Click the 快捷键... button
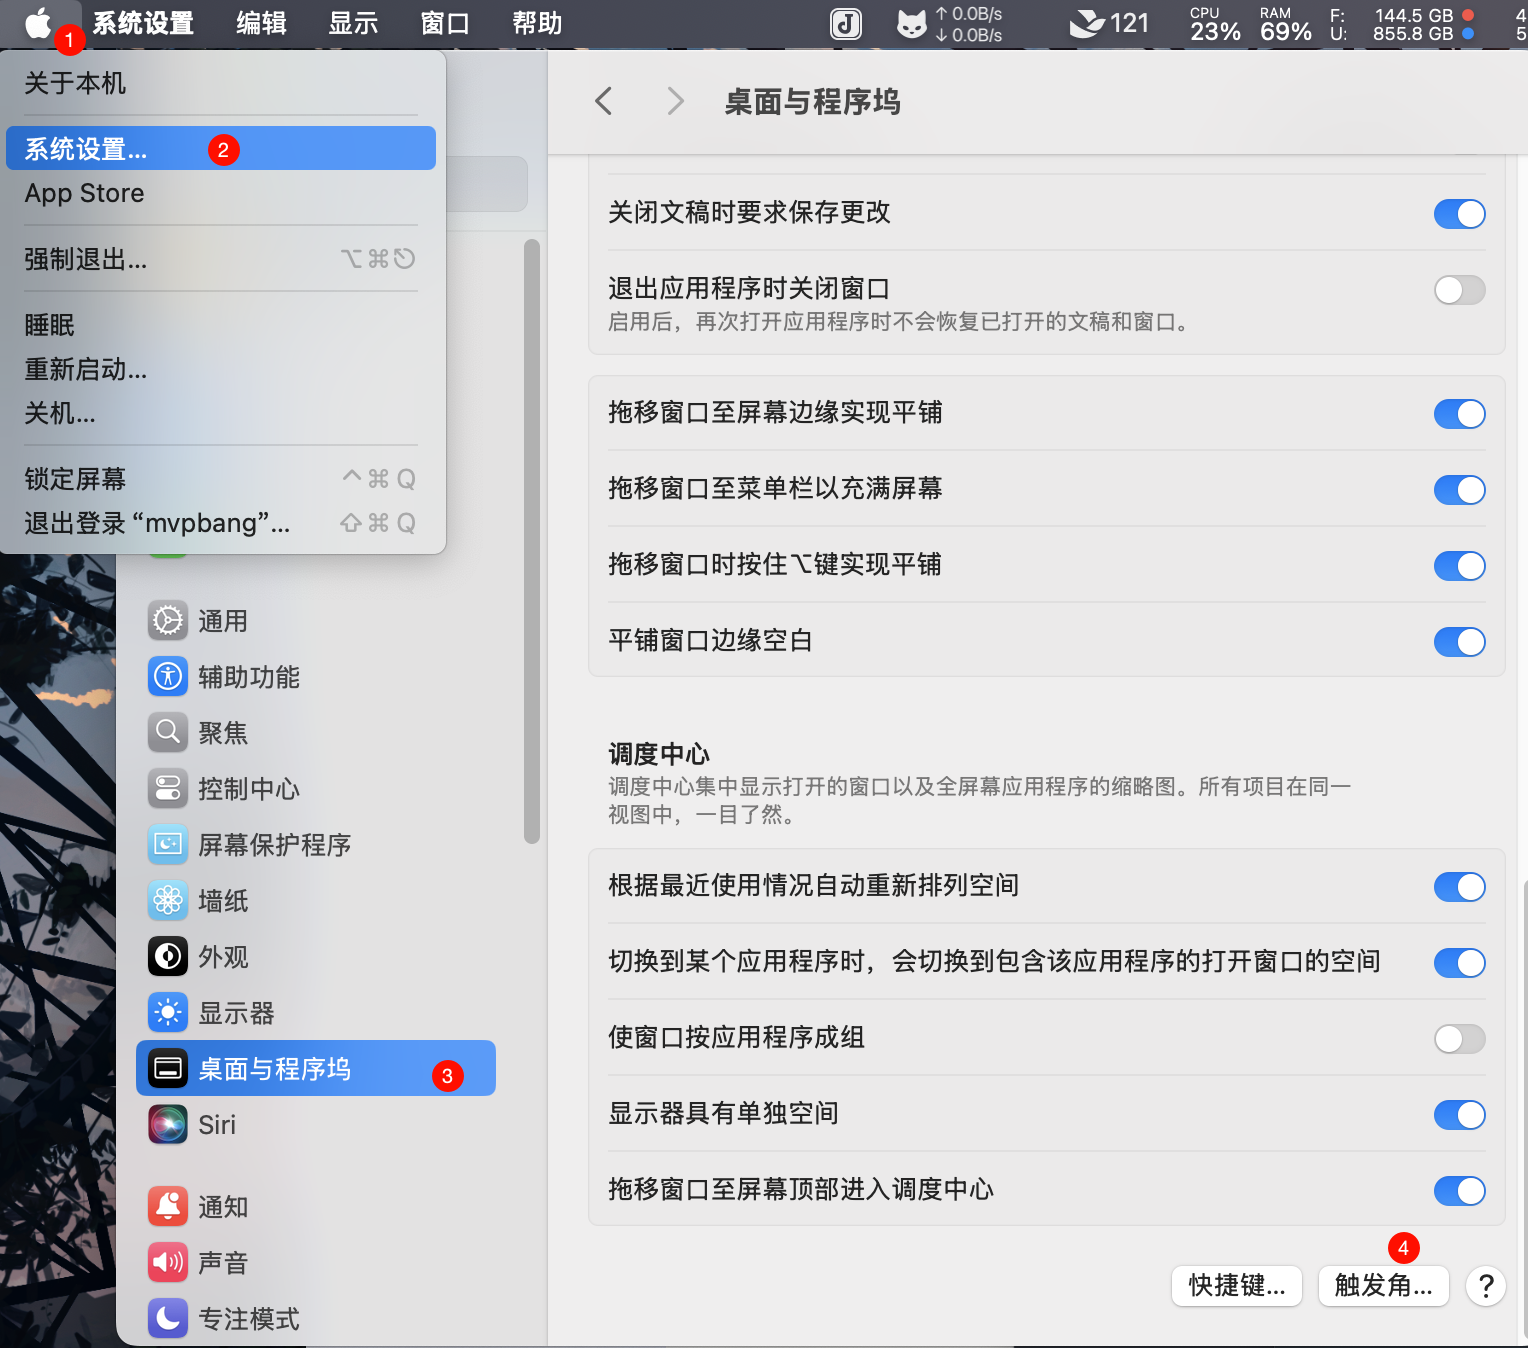Viewport: 1528px width, 1348px height. click(1236, 1285)
